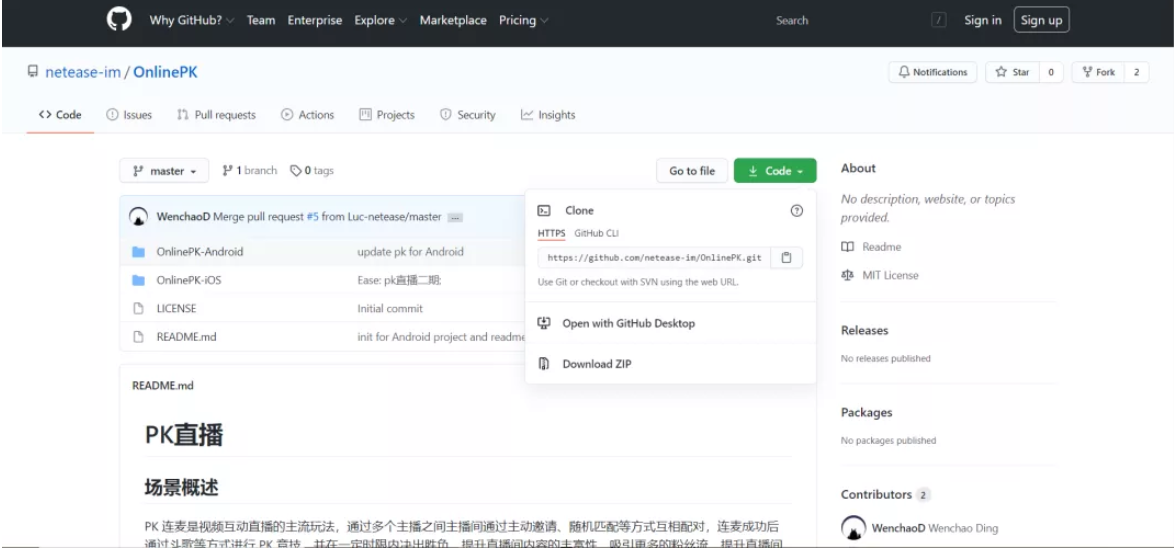Open the Readme link in About
Viewport: 1174px width, 551px height.
pos(882,247)
